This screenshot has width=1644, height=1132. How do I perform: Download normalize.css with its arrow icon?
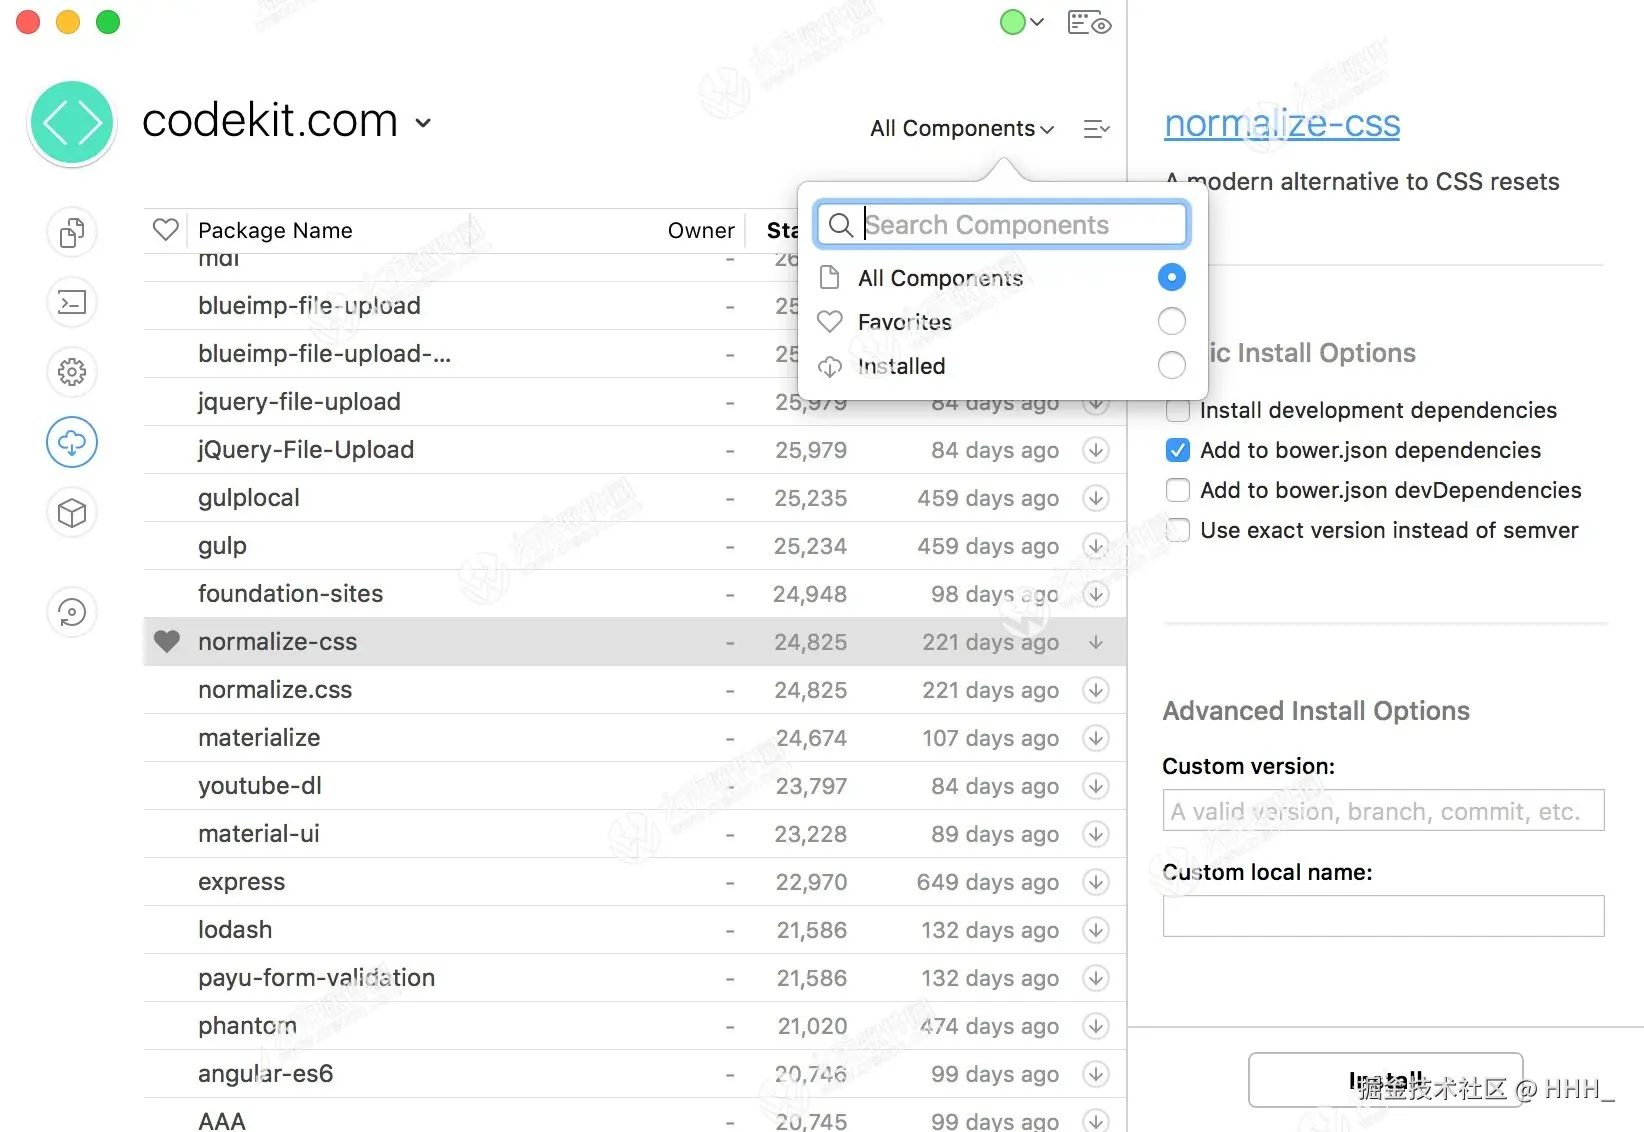pos(1096,690)
